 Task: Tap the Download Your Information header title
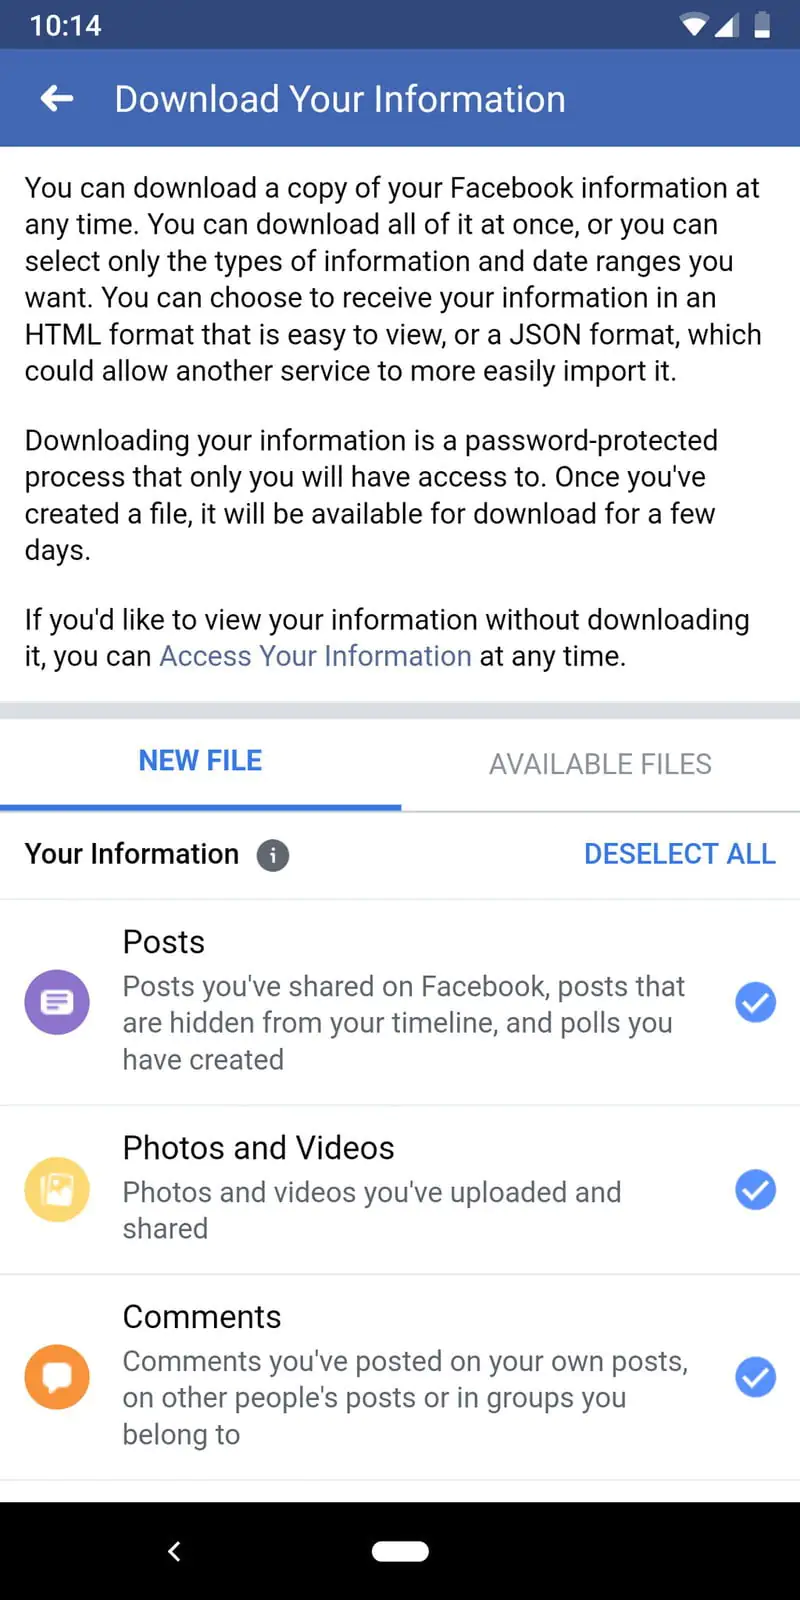pyautogui.click(x=340, y=99)
